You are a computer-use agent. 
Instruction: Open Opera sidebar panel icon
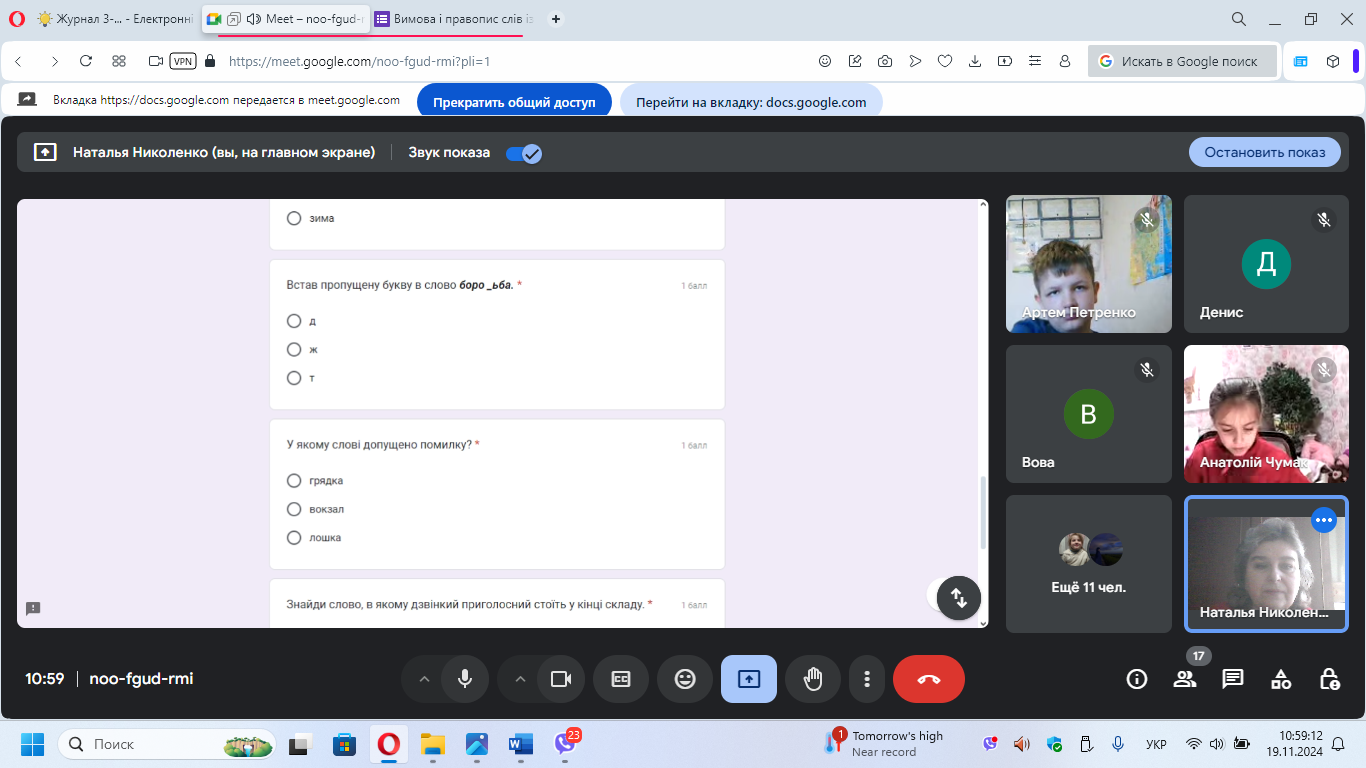[1301, 61]
